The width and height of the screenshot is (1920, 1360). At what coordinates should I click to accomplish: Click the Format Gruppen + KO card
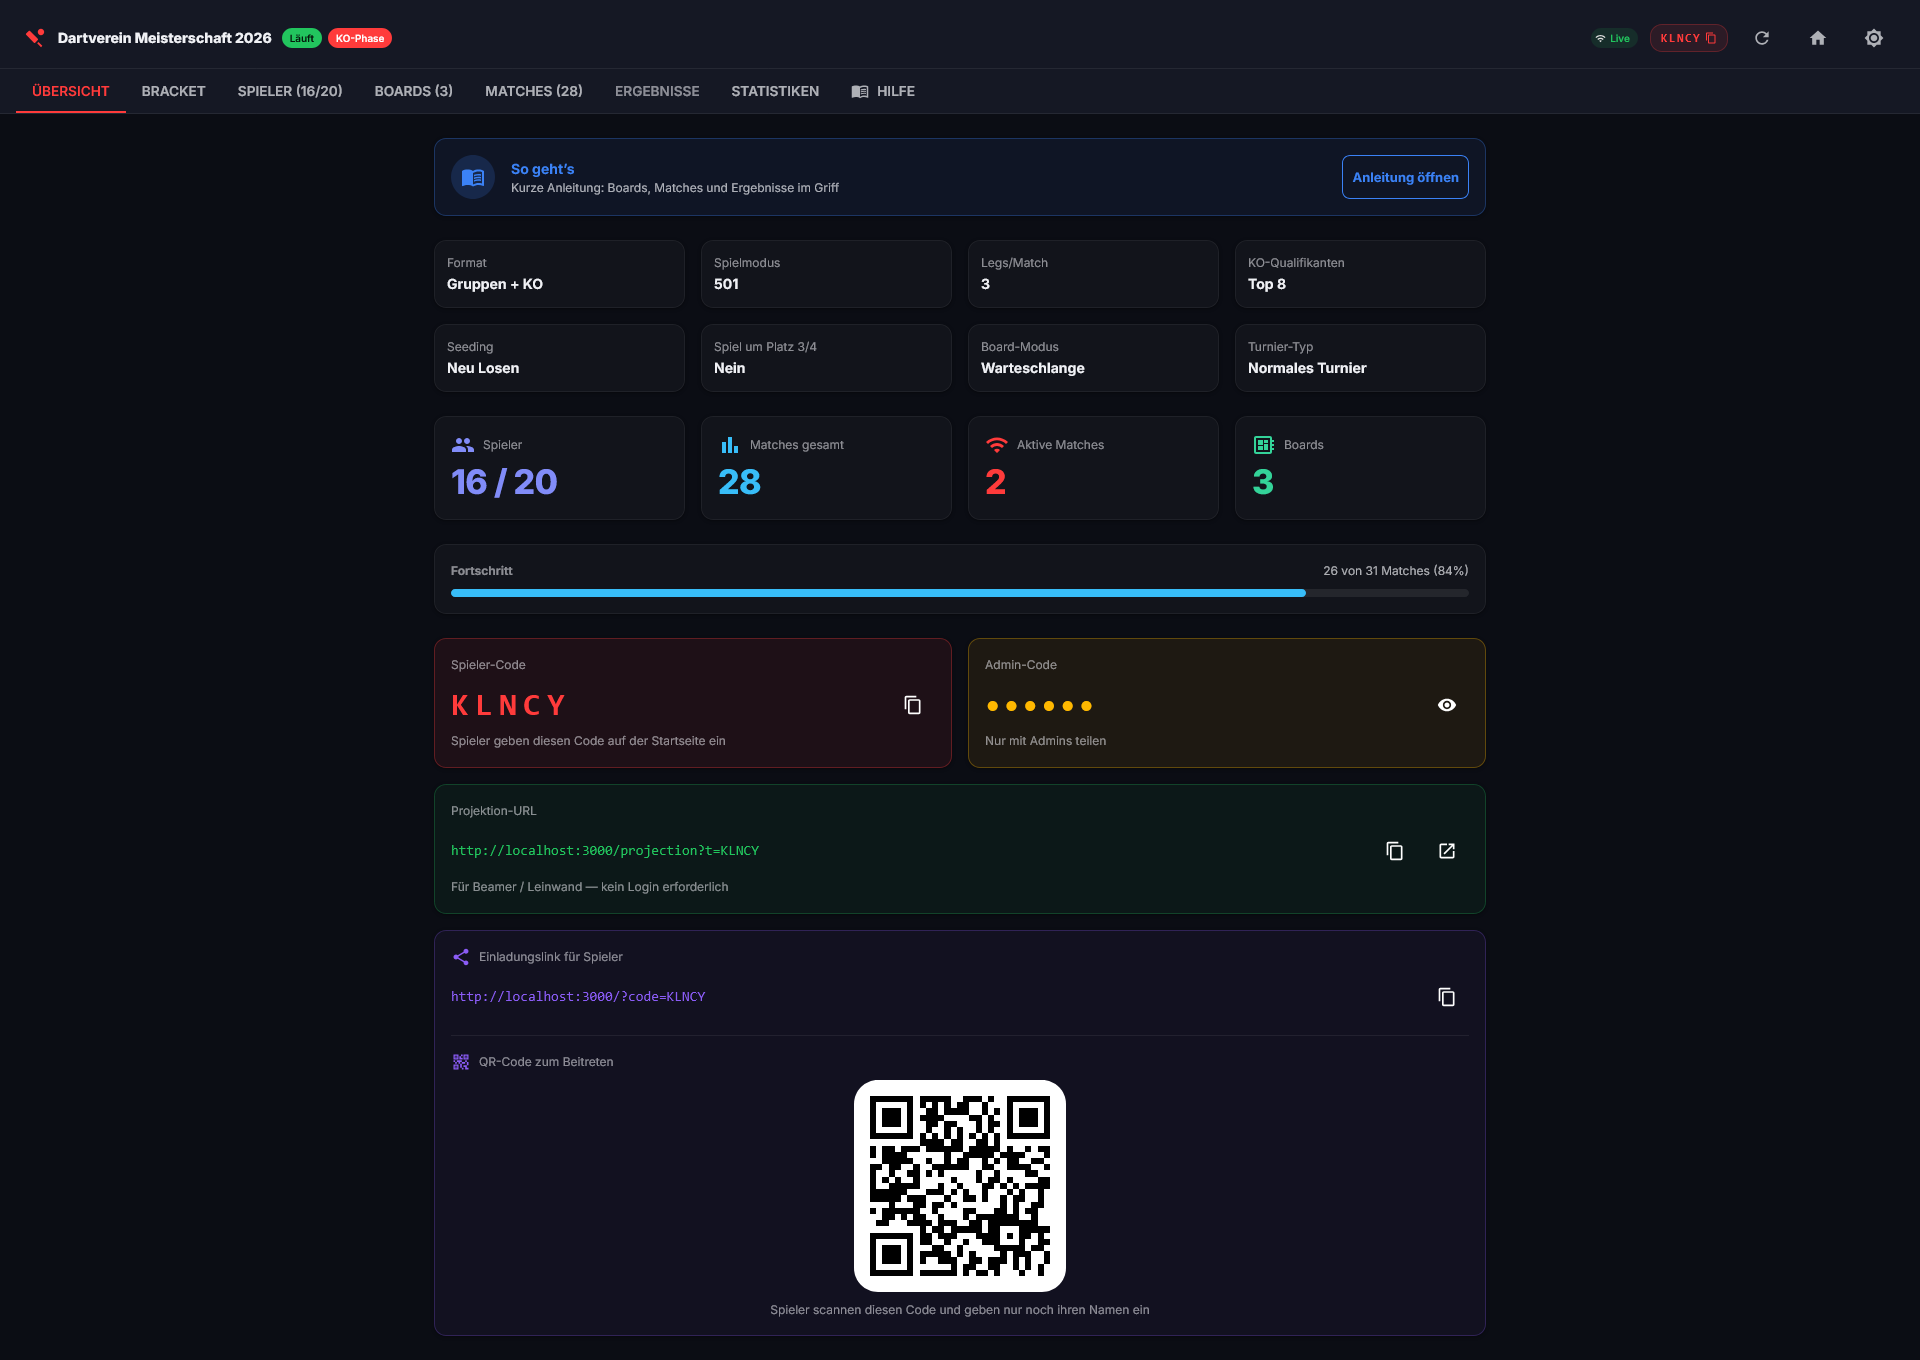(x=559, y=274)
